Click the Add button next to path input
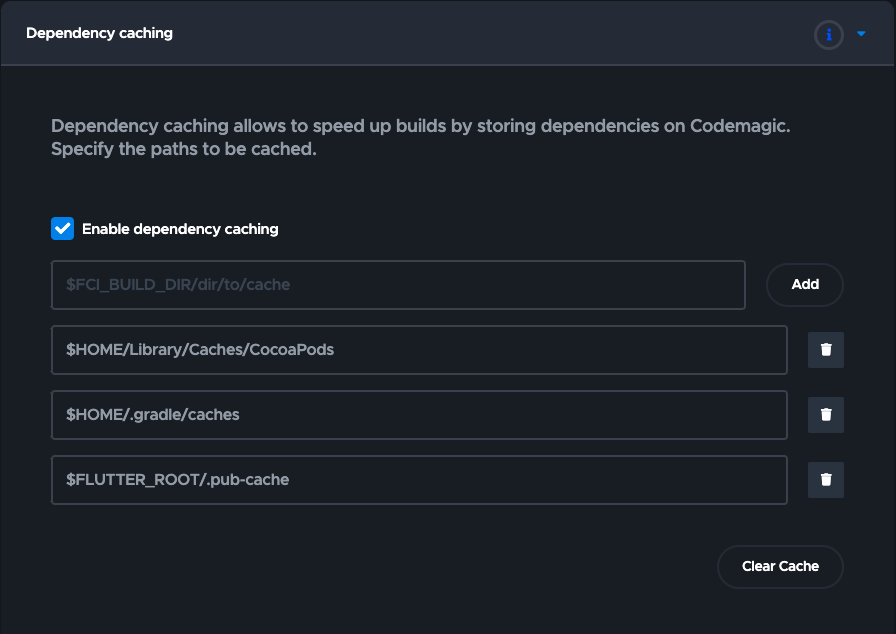This screenshot has width=896, height=634. tap(805, 284)
